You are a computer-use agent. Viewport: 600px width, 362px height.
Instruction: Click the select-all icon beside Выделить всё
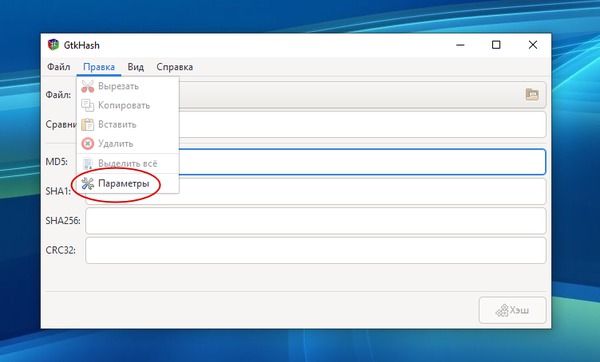point(88,163)
